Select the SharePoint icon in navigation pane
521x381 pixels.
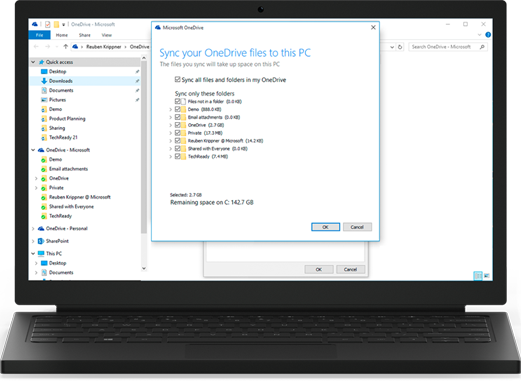tap(41, 241)
